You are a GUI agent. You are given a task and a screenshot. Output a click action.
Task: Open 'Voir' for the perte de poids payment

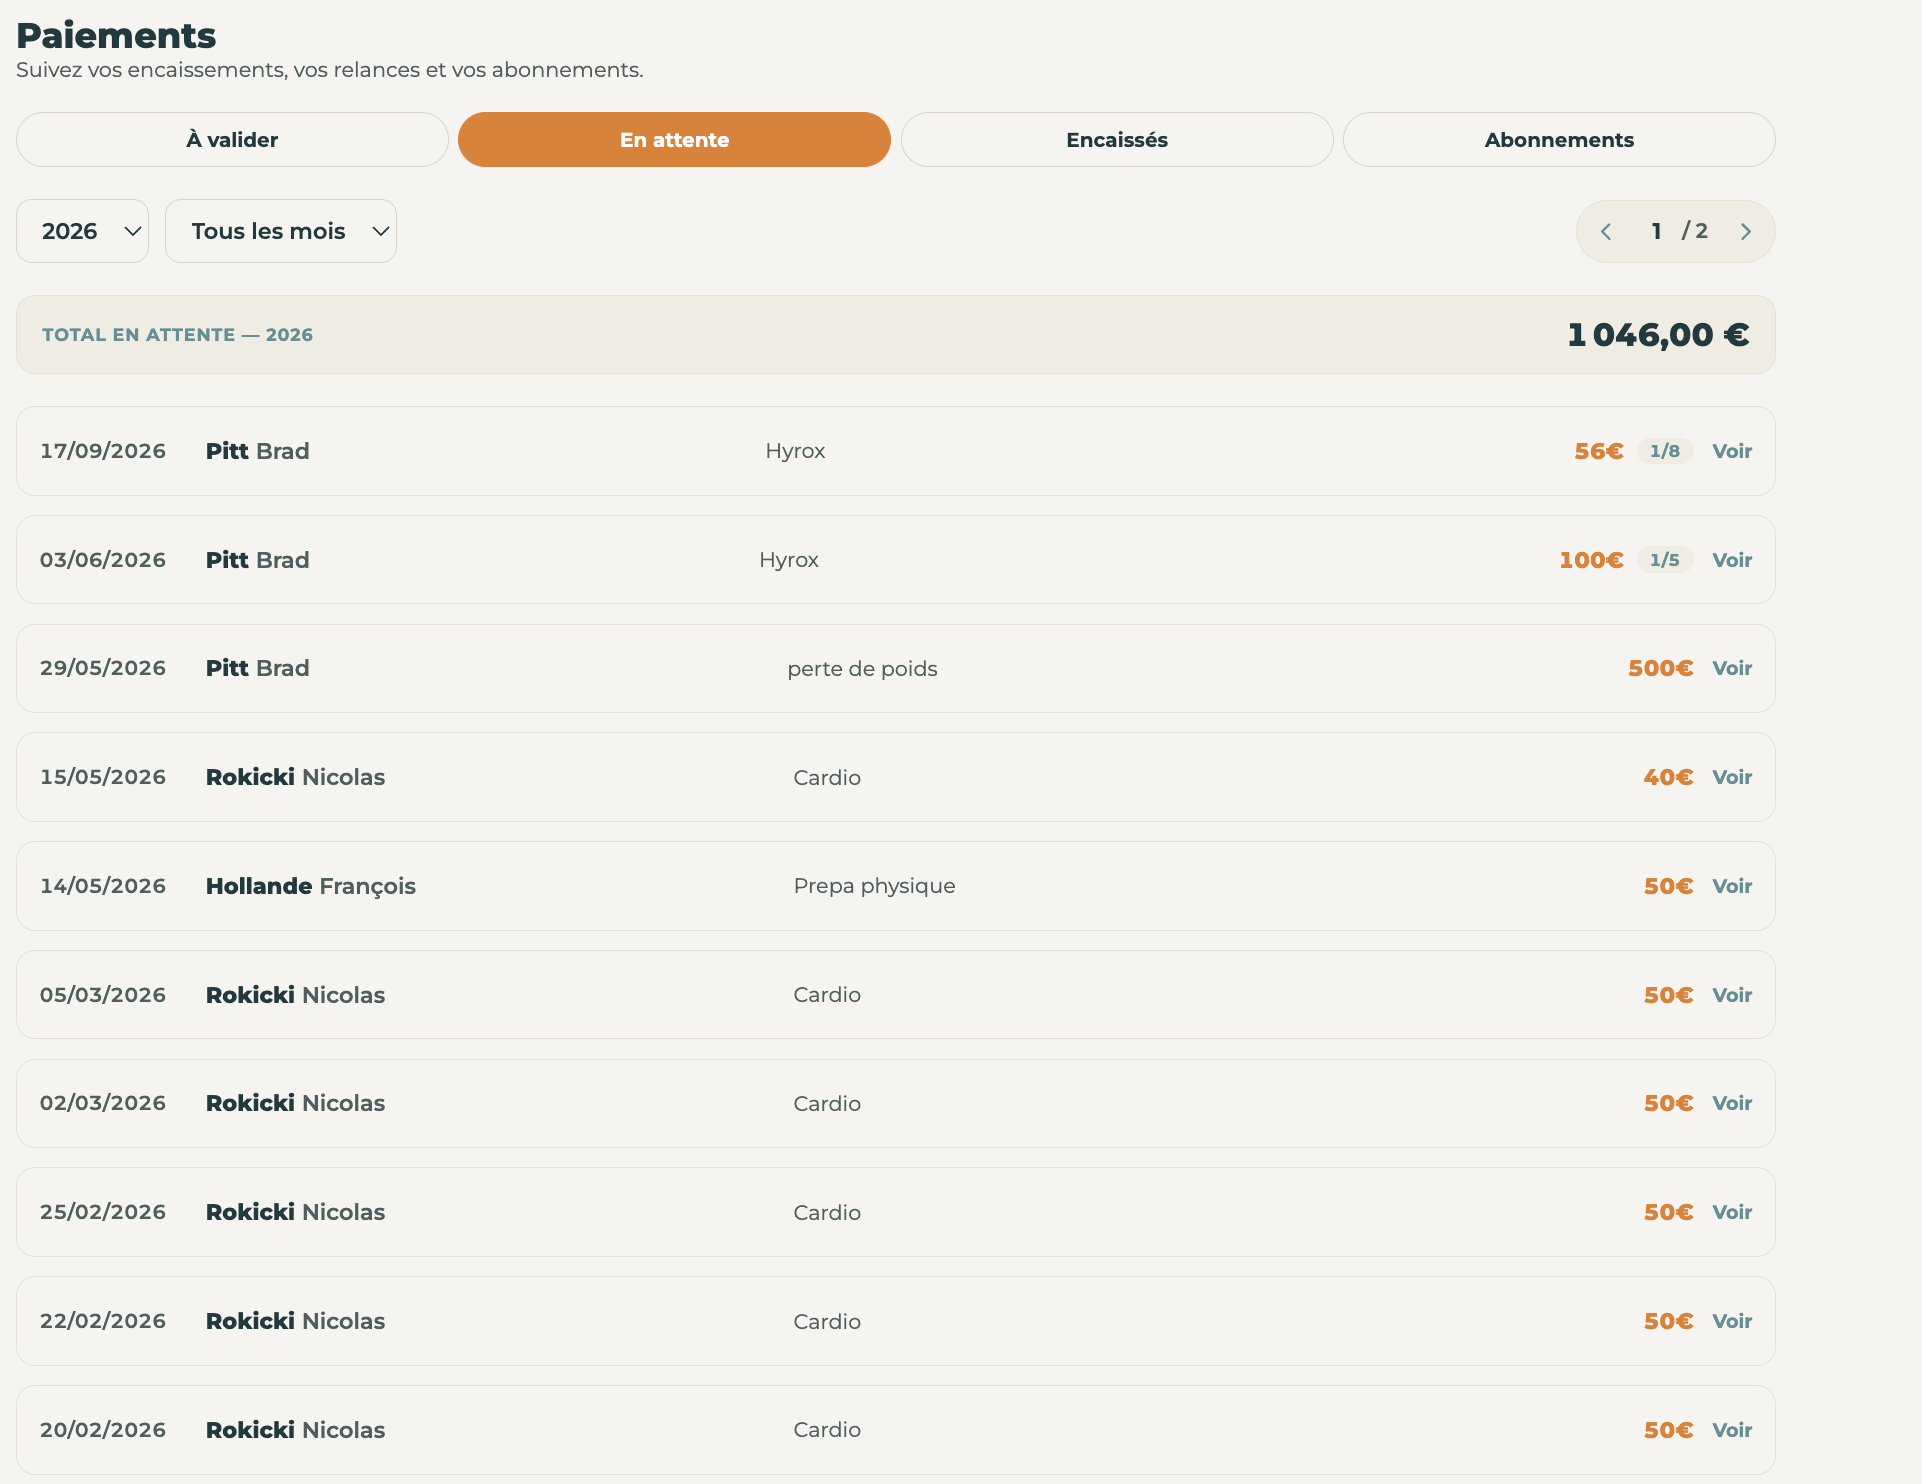(x=1732, y=668)
